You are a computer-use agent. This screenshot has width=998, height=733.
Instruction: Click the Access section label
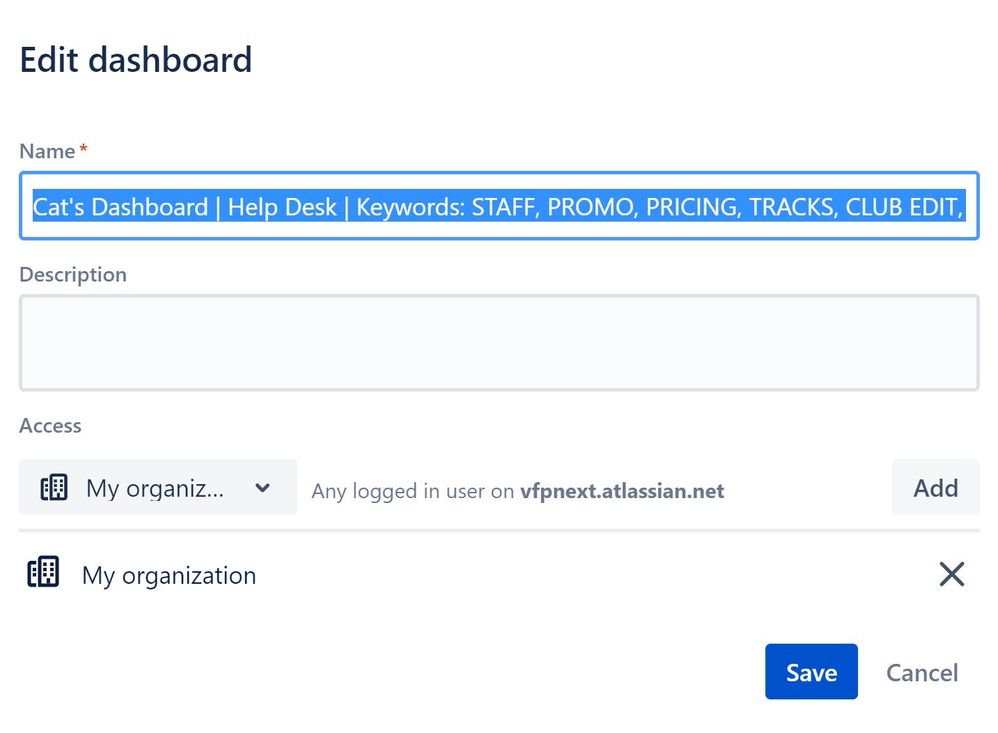(x=50, y=426)
